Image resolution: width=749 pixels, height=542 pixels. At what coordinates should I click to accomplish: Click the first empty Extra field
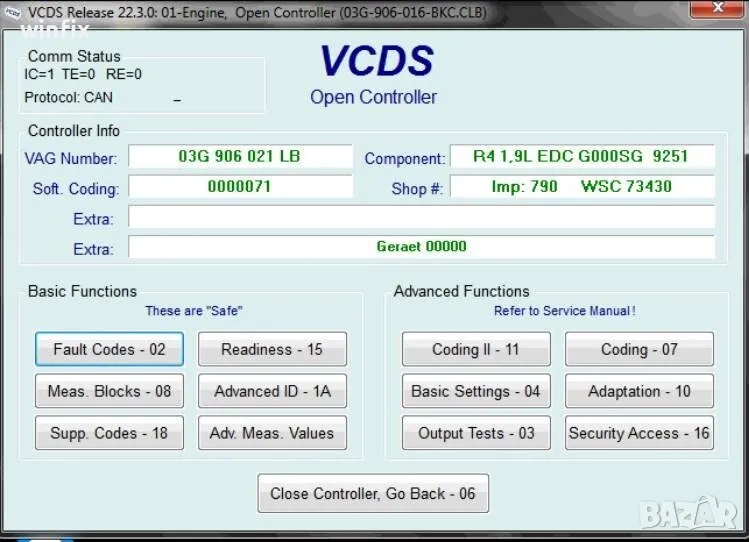(421, 218)
